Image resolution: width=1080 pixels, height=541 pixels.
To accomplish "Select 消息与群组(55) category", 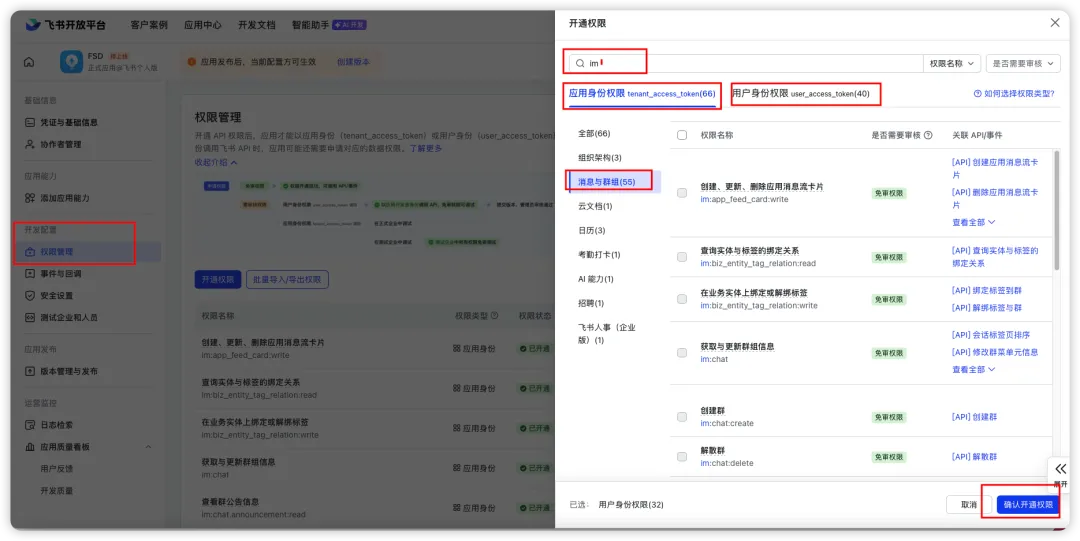I will pos(606,182).
